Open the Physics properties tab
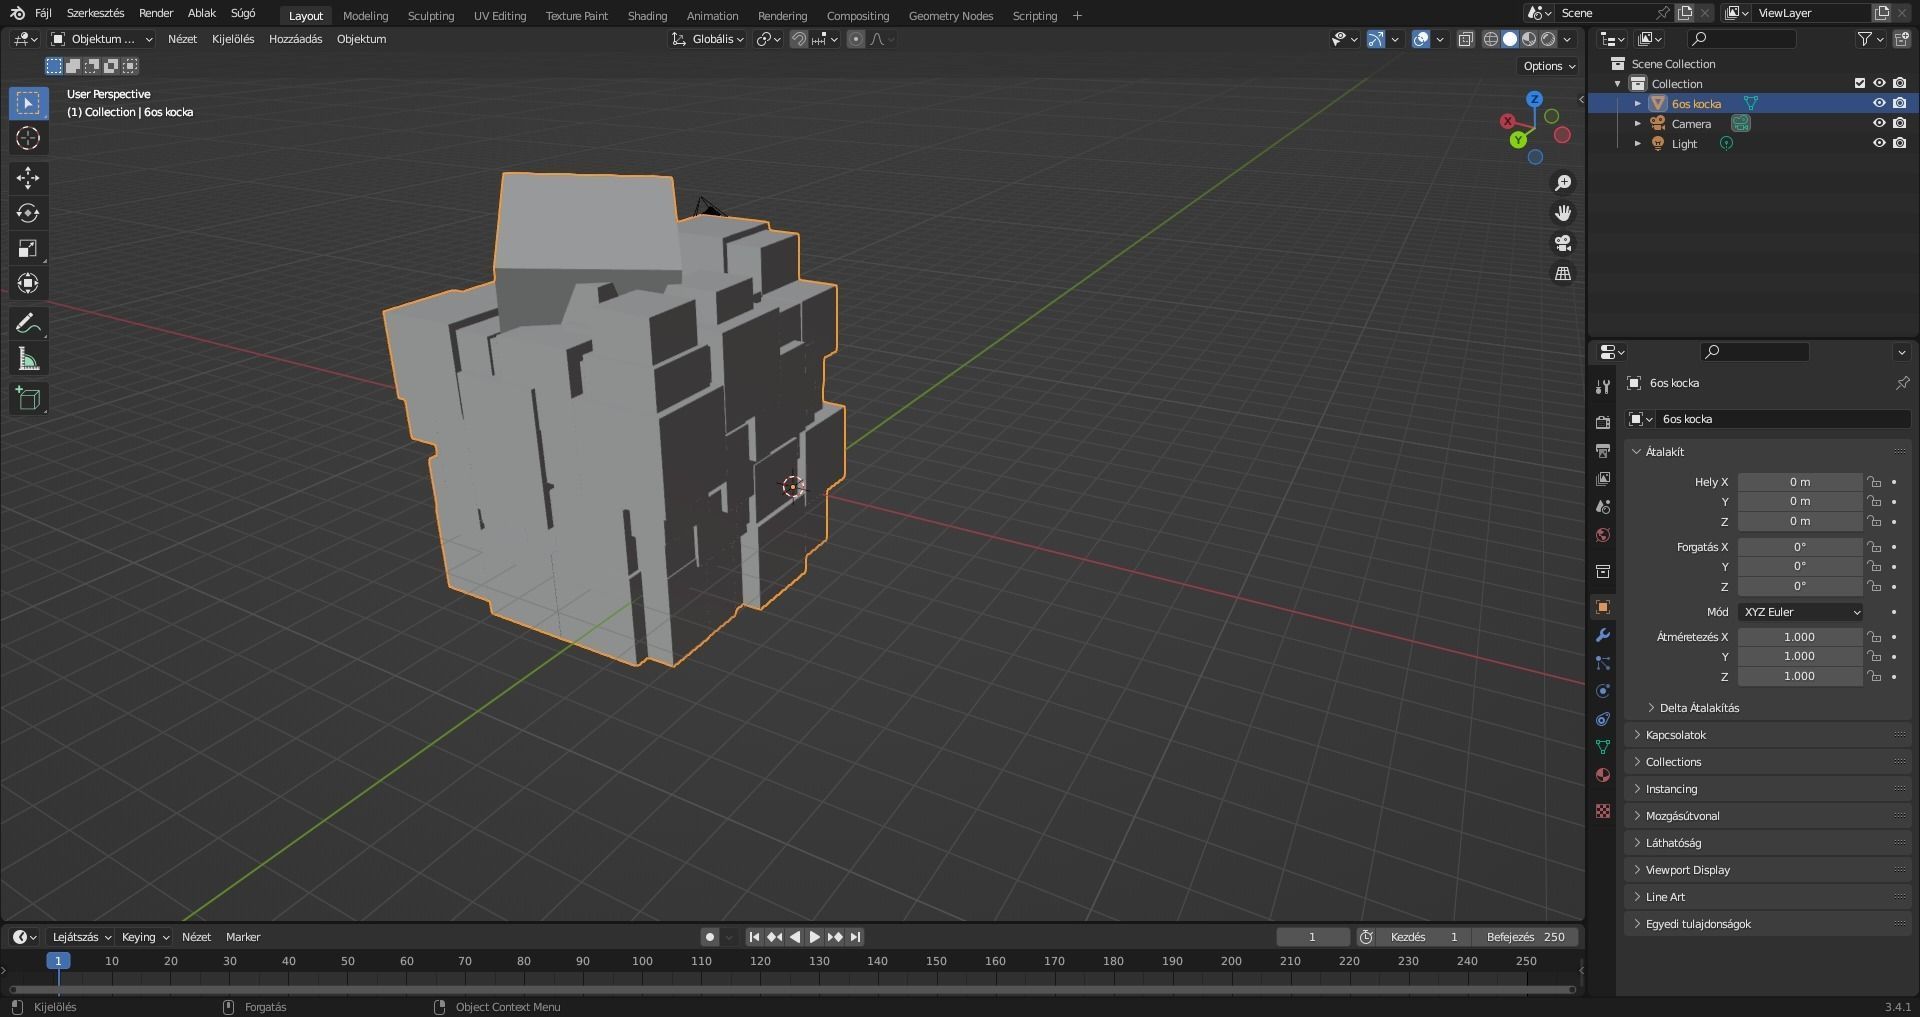Image resolution: width=1920 pixels, height=1017 pixels. [1603, 691]
